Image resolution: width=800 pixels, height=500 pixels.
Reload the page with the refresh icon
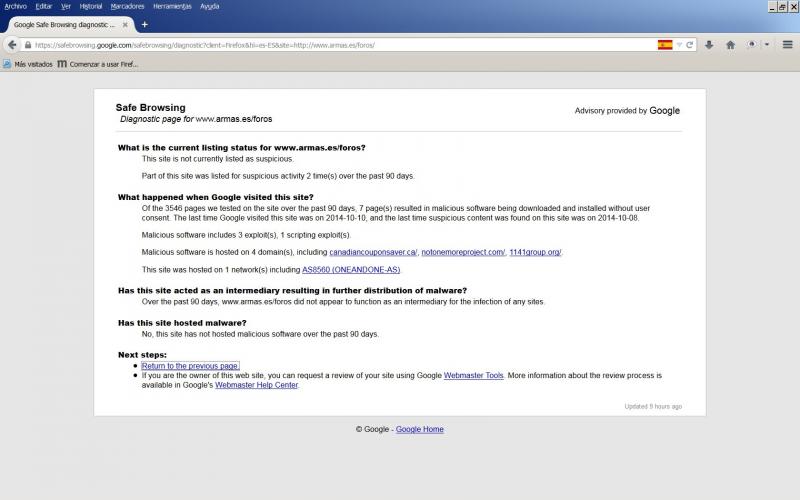pyautogui.click(x=689, y=45)
